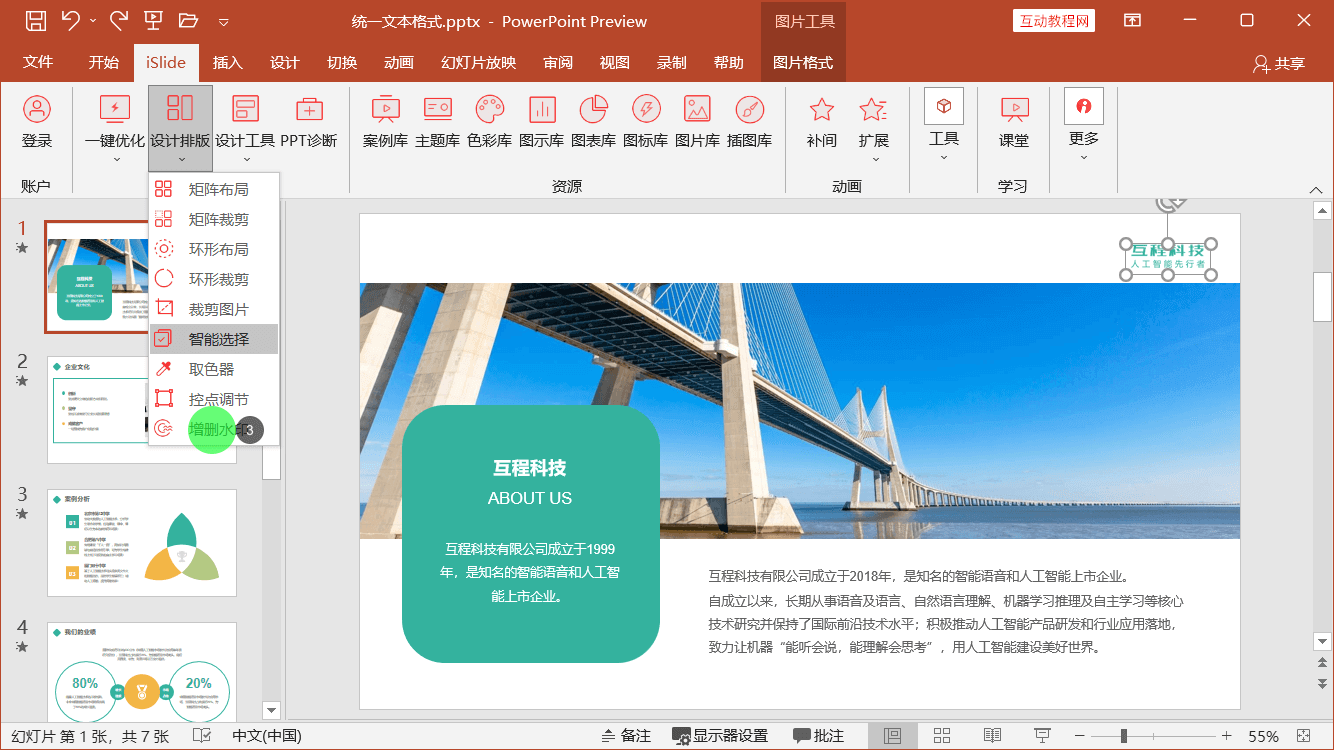Click the Open folder icon
The width and height of the screenshot is (1334, 750).
[x=188, y=20]
